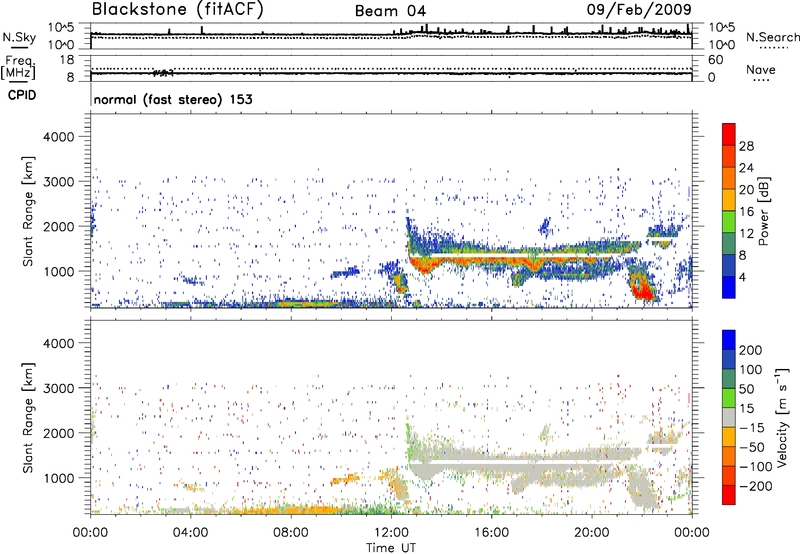Click the 'N.Search' legend label
This screenshot has width=800, height=554.
click(772, 37)
